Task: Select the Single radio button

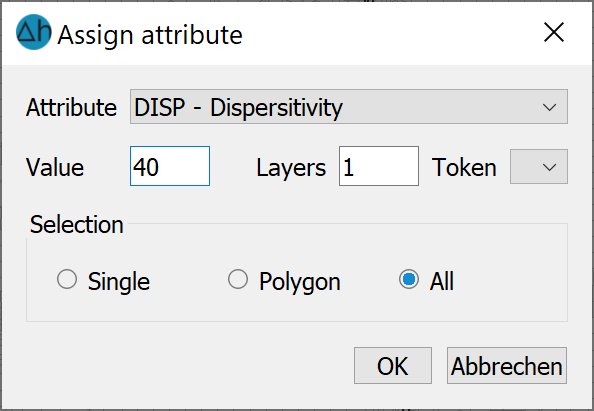Action: [67, 280]
